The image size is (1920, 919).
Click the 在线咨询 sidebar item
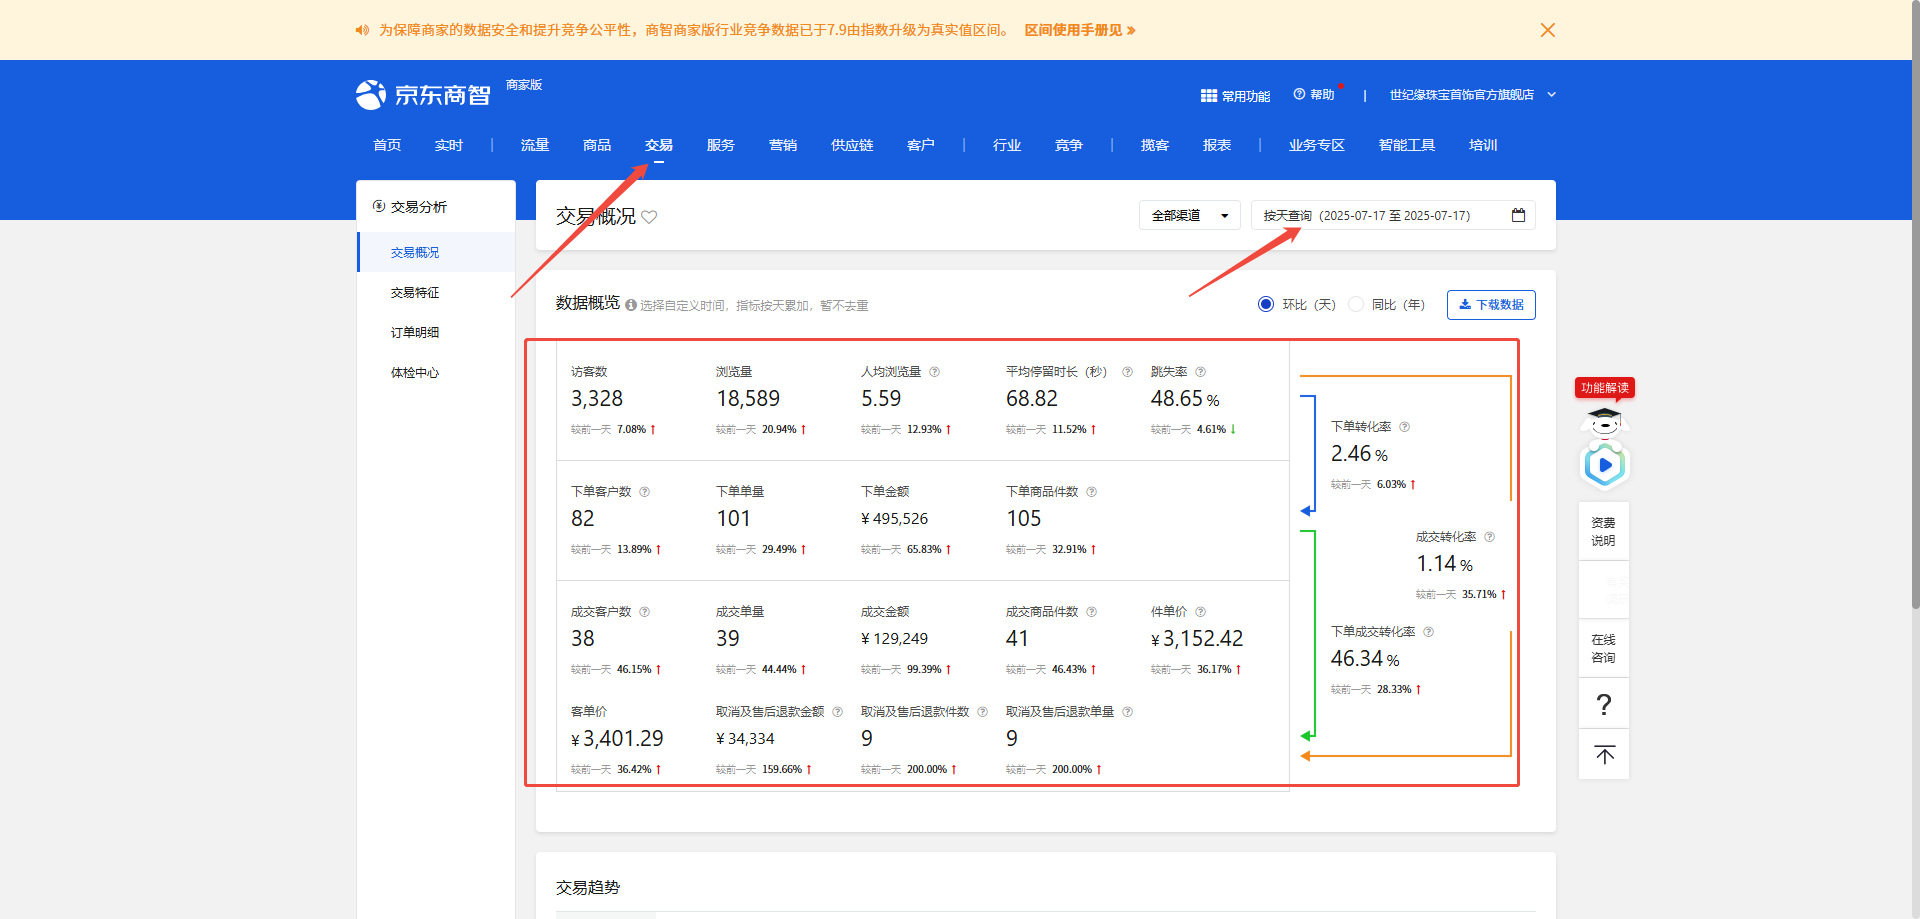tap(1603, 648)
